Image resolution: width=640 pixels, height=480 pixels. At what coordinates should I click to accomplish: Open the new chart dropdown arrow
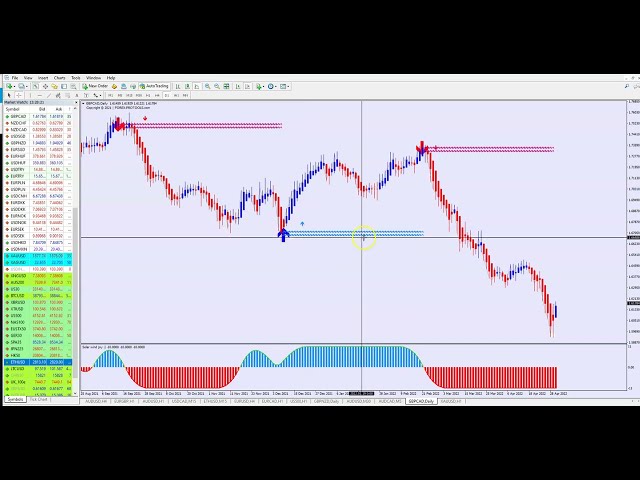pyautogui.click(x=13, y=86)
